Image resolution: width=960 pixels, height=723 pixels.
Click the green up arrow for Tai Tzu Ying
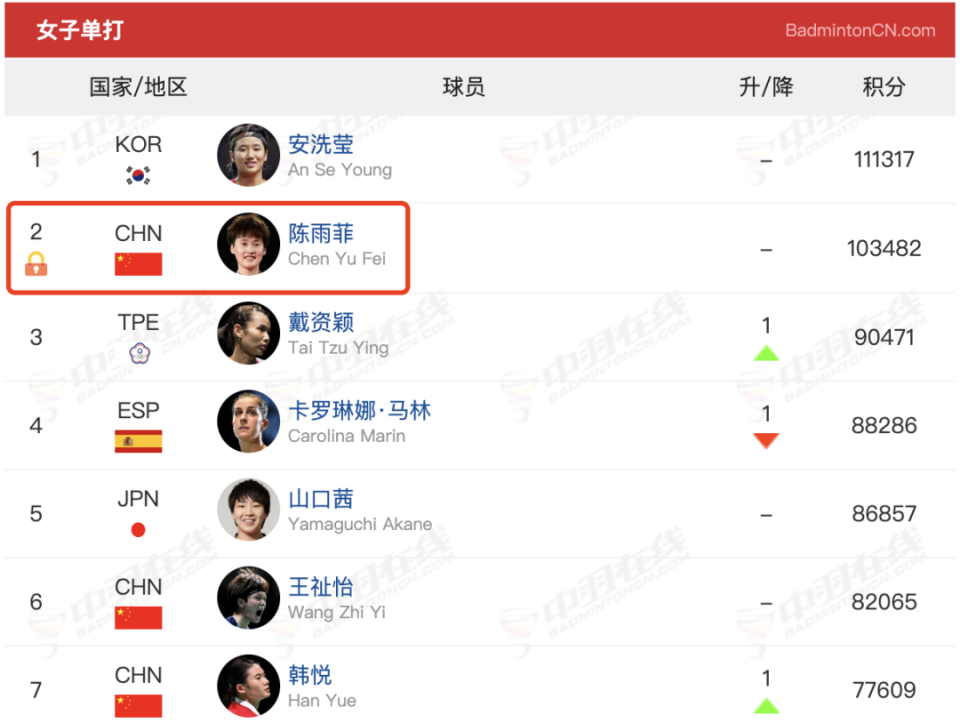[x=766, y=353]
